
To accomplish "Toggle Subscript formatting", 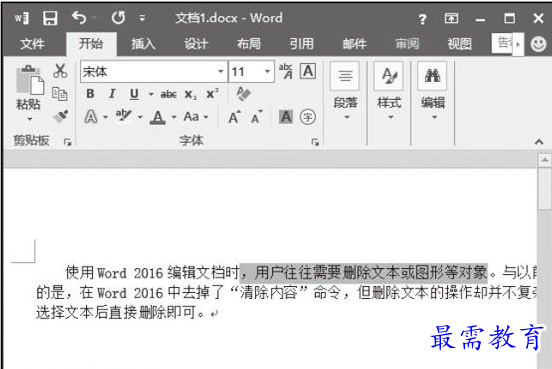I will [190, 94].
